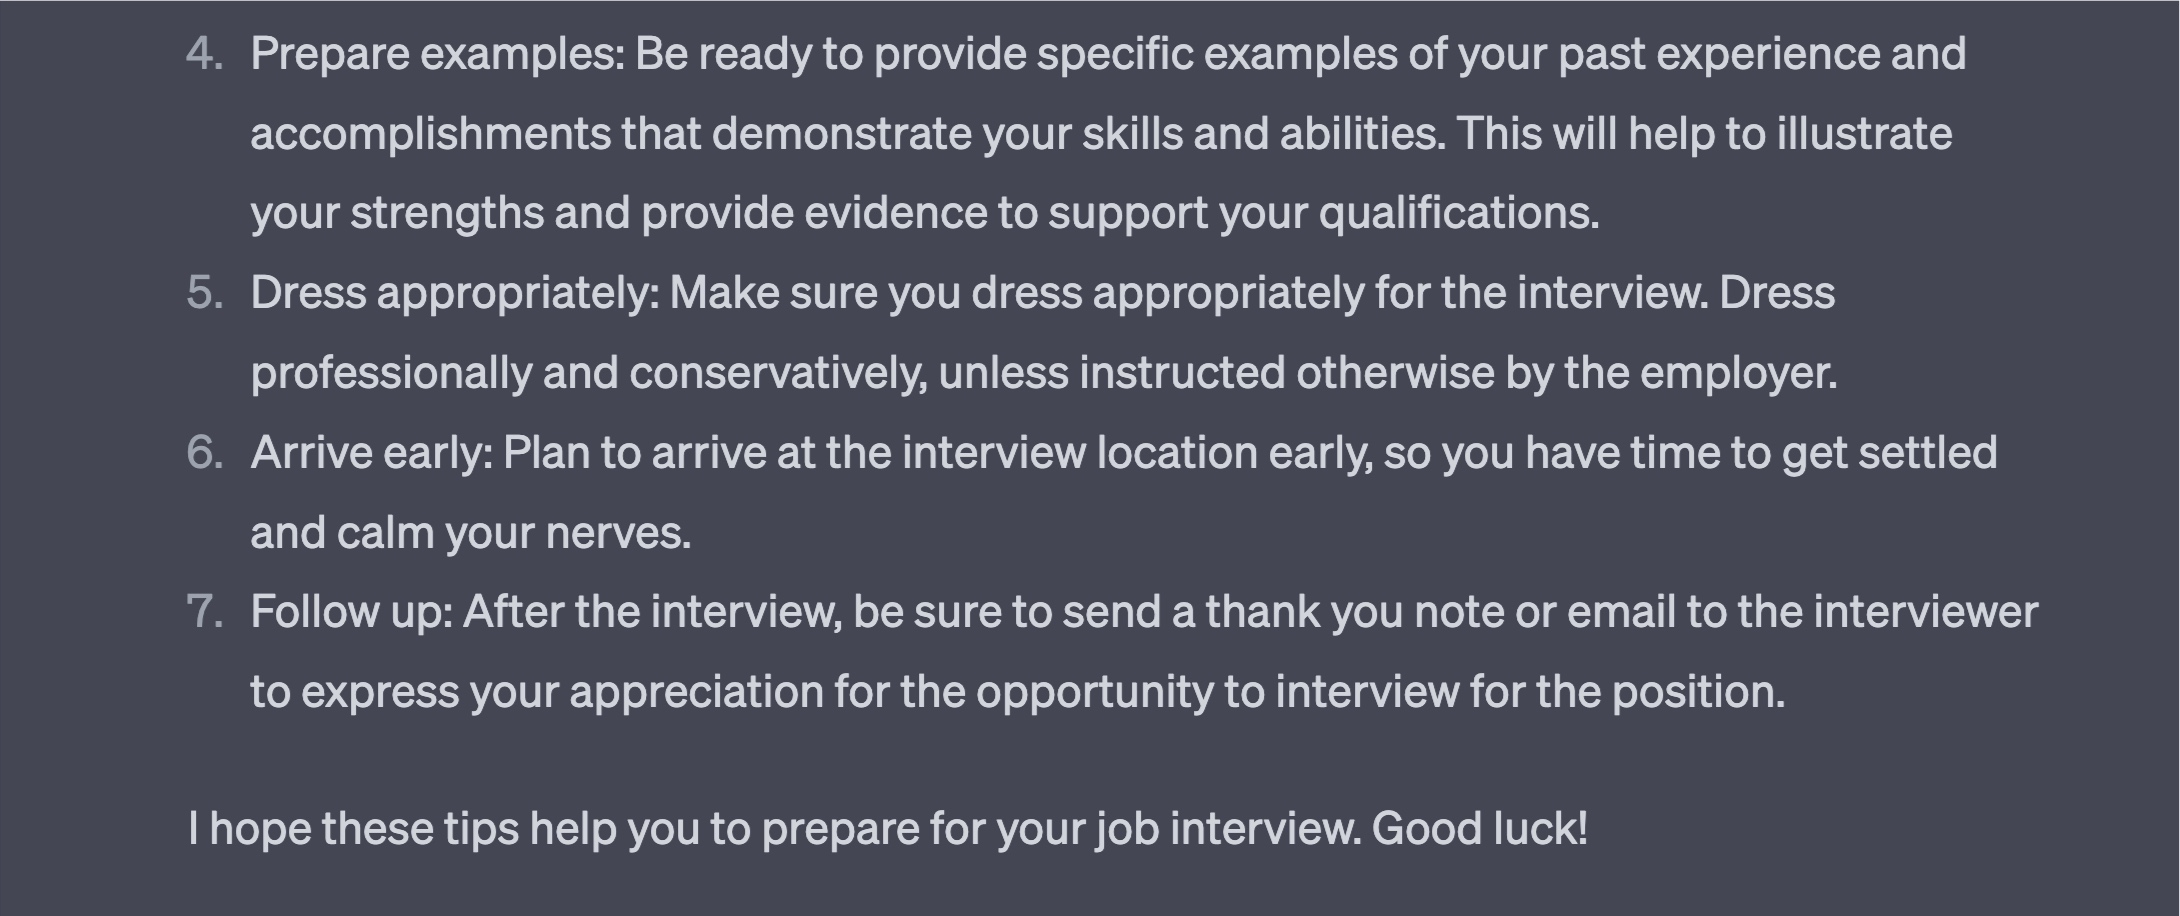Click the "Follow up:" heading text
The height and width of the screenshot is (916, 2180).
coord(352,613)
